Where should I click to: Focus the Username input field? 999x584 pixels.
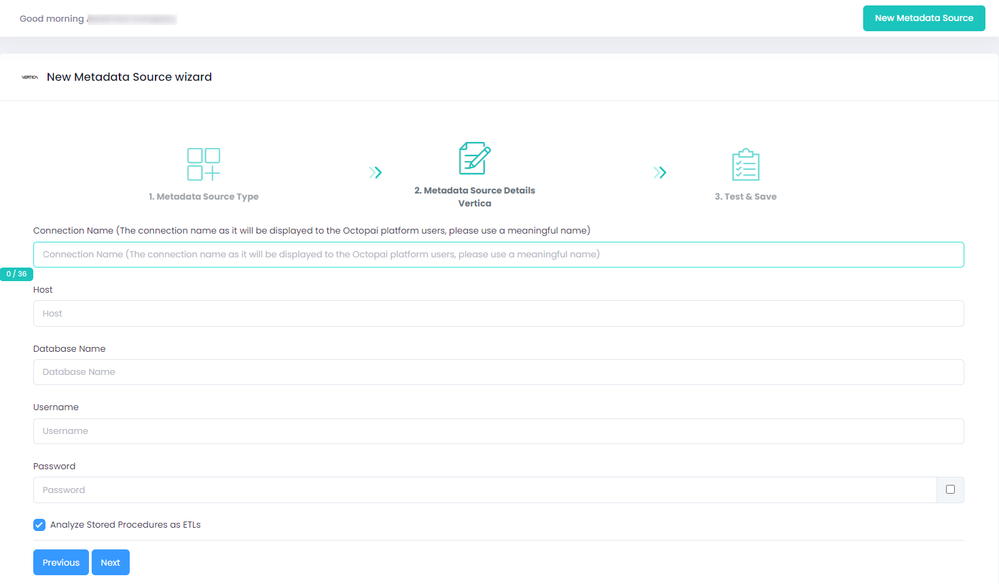point(498,431)
